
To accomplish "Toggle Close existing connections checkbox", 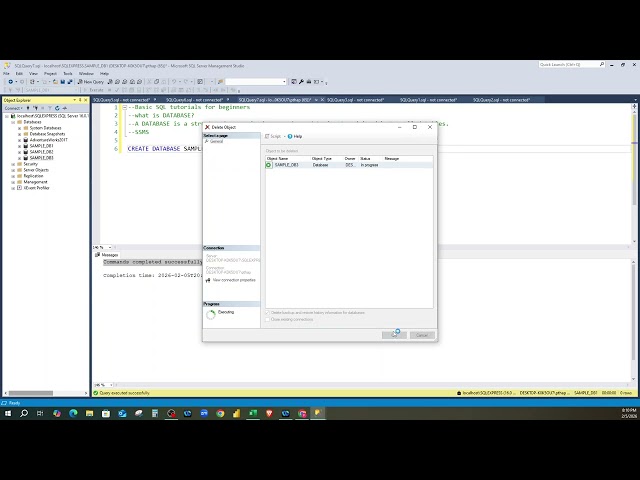I will [x=267, y=320].
